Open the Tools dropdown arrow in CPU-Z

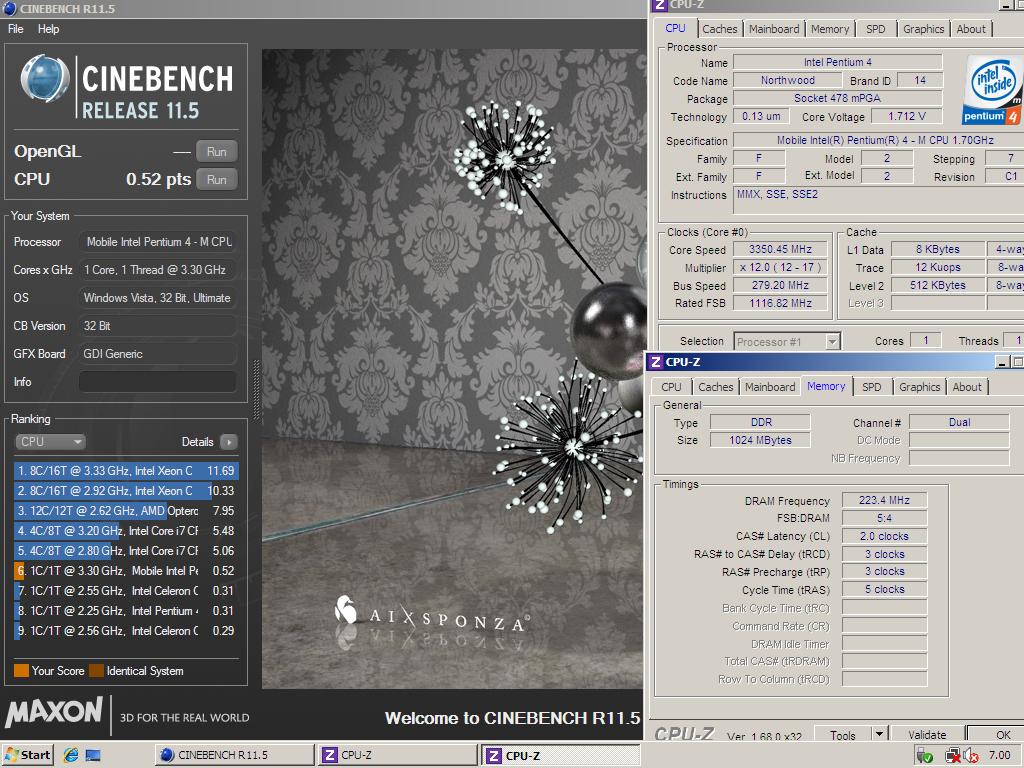pyautogui.click(x=880, y=735)
